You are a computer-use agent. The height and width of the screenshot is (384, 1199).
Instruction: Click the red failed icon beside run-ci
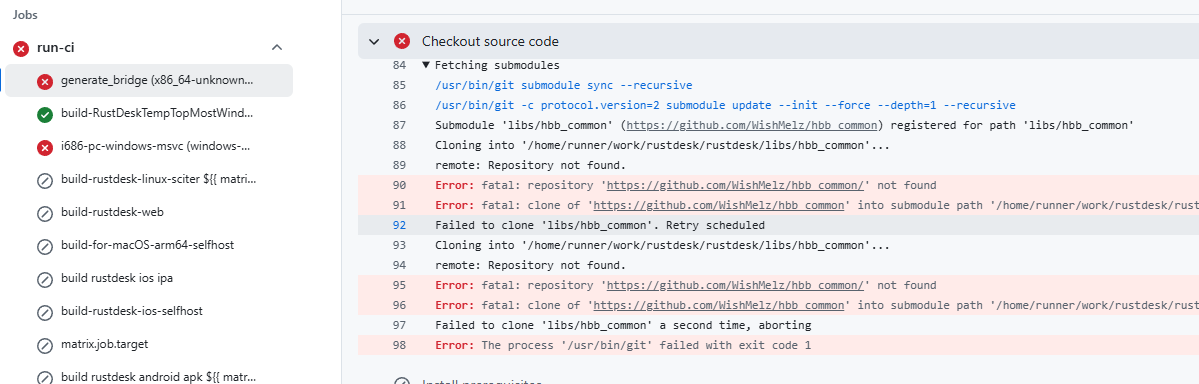tap(21, 47)
